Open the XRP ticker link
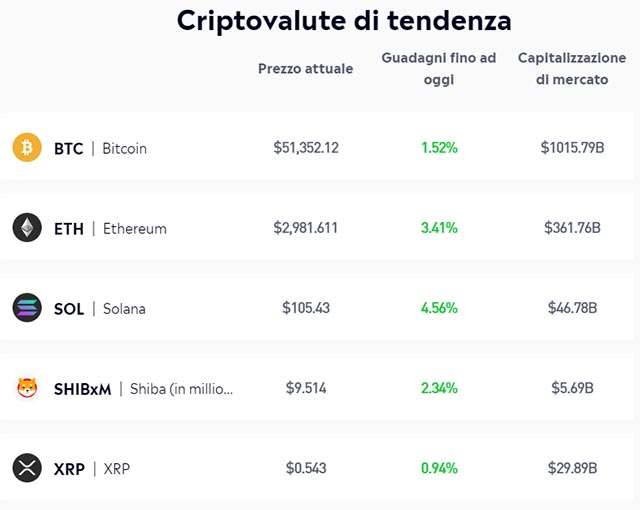640x510 pixels. pyautogui.click(x=69, y=468)
